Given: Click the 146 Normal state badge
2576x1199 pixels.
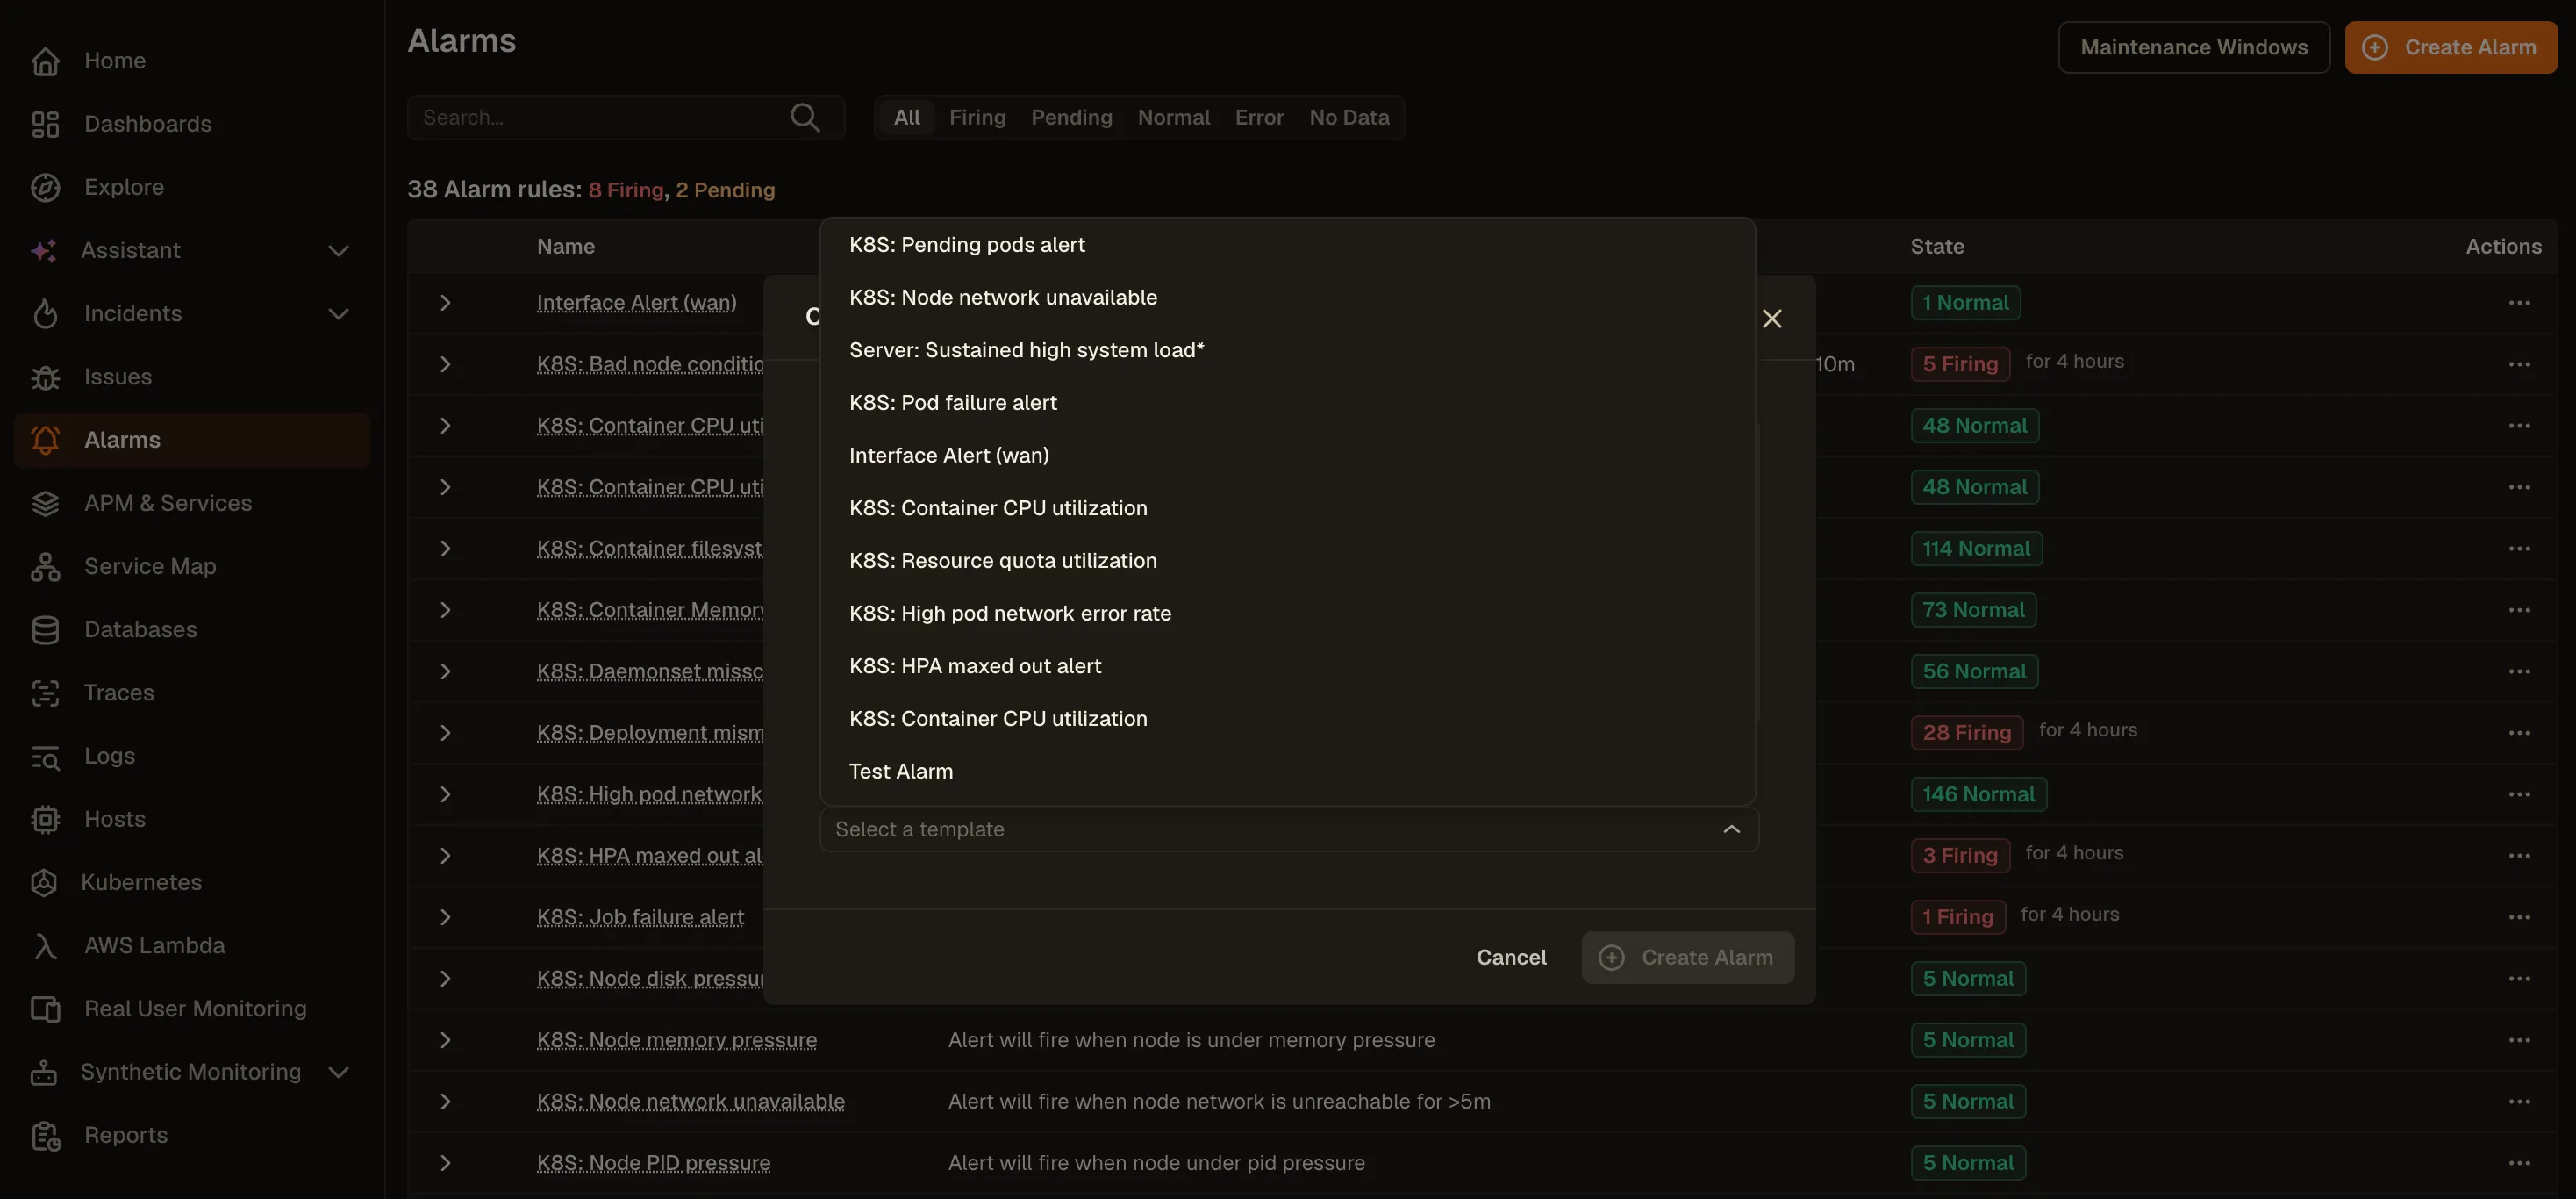Looking at the screenshot, I should (1978, 794).
